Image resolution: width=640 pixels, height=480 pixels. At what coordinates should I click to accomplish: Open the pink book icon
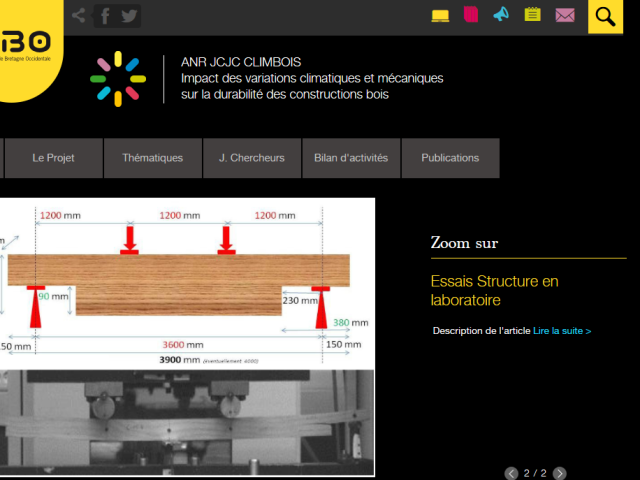[x=471, y=14]
